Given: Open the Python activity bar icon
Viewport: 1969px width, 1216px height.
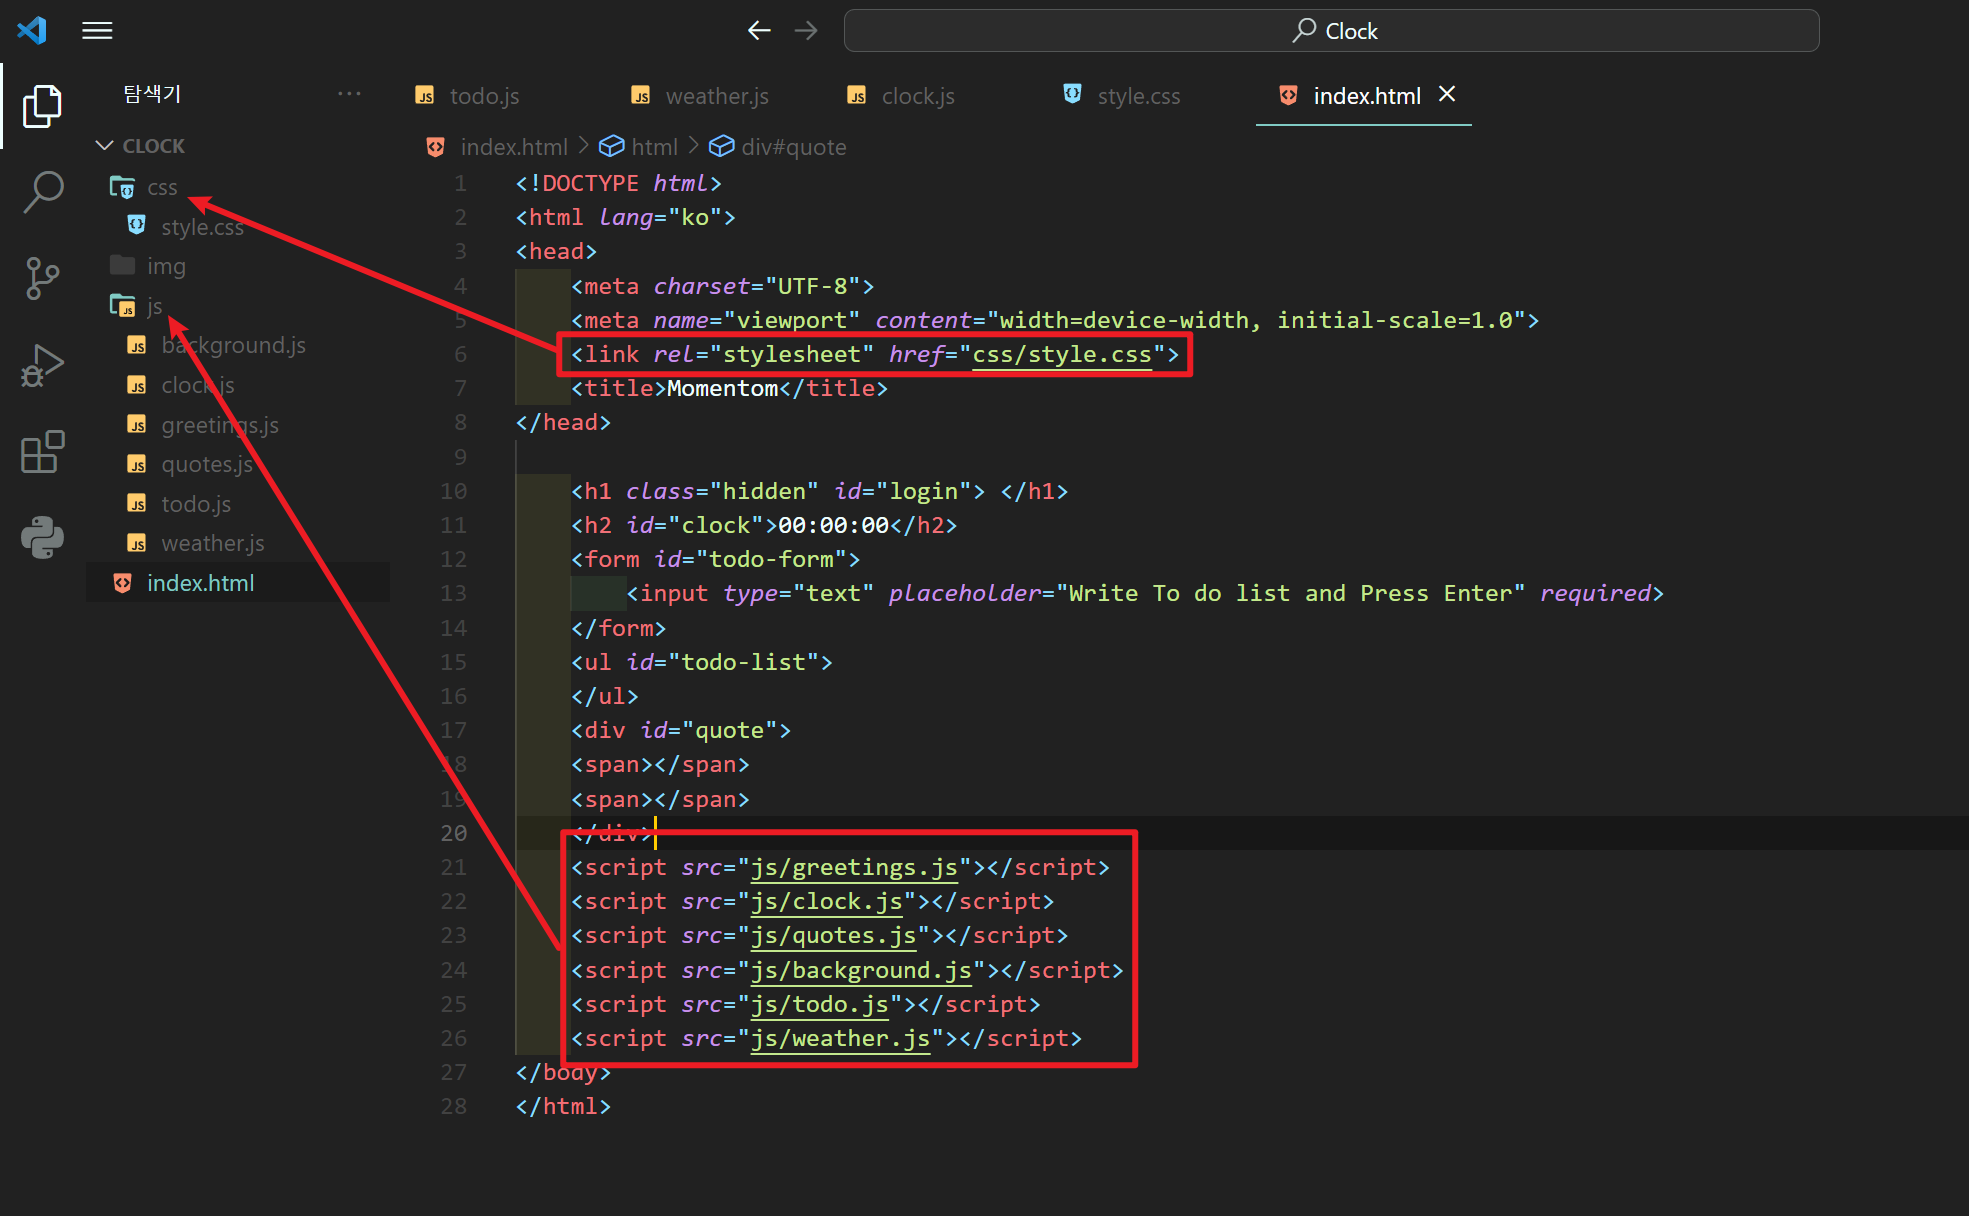Looking at the screenshot, I should [42, 537].
